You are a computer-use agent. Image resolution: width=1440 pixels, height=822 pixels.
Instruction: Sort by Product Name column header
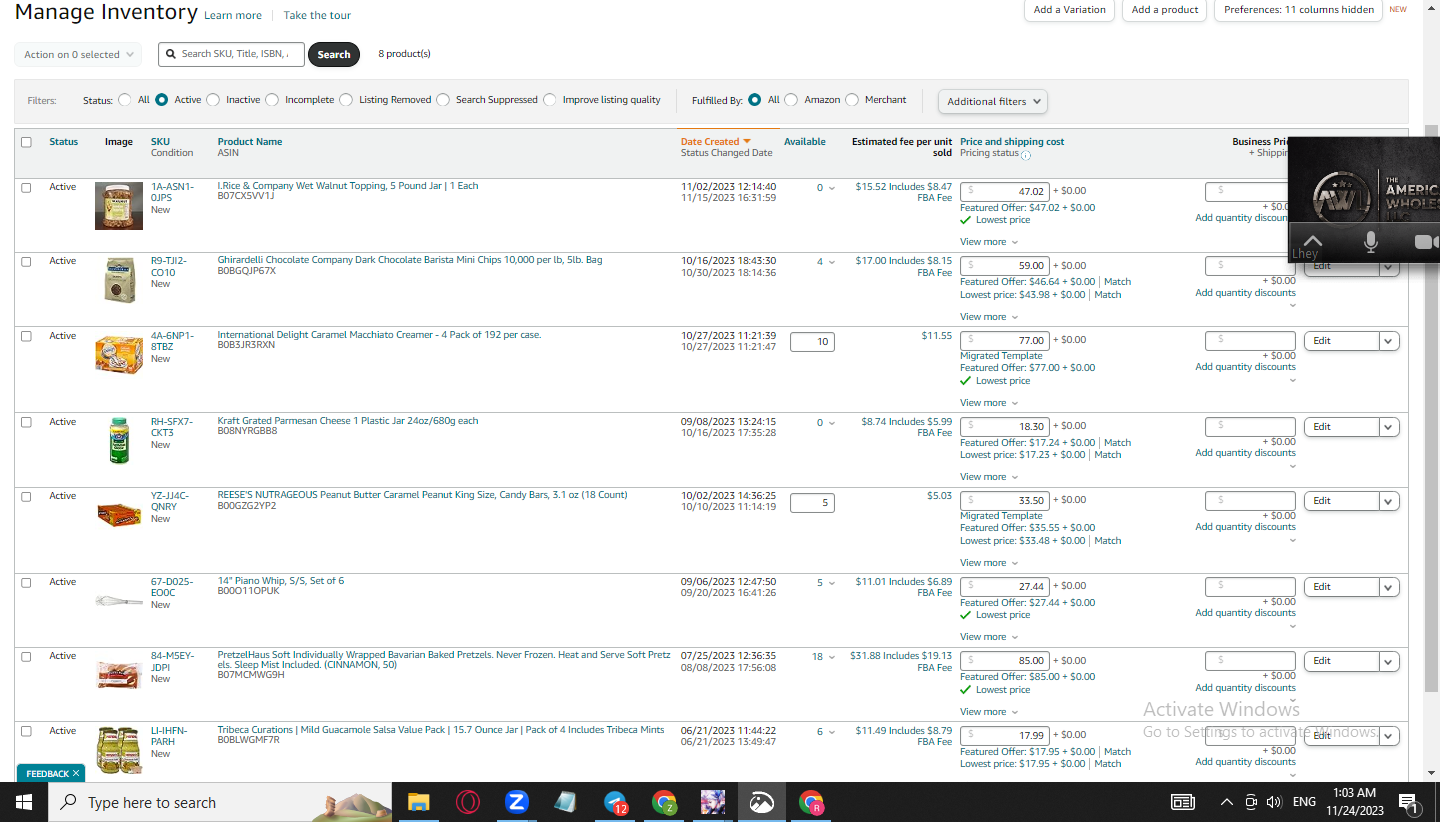250,142
